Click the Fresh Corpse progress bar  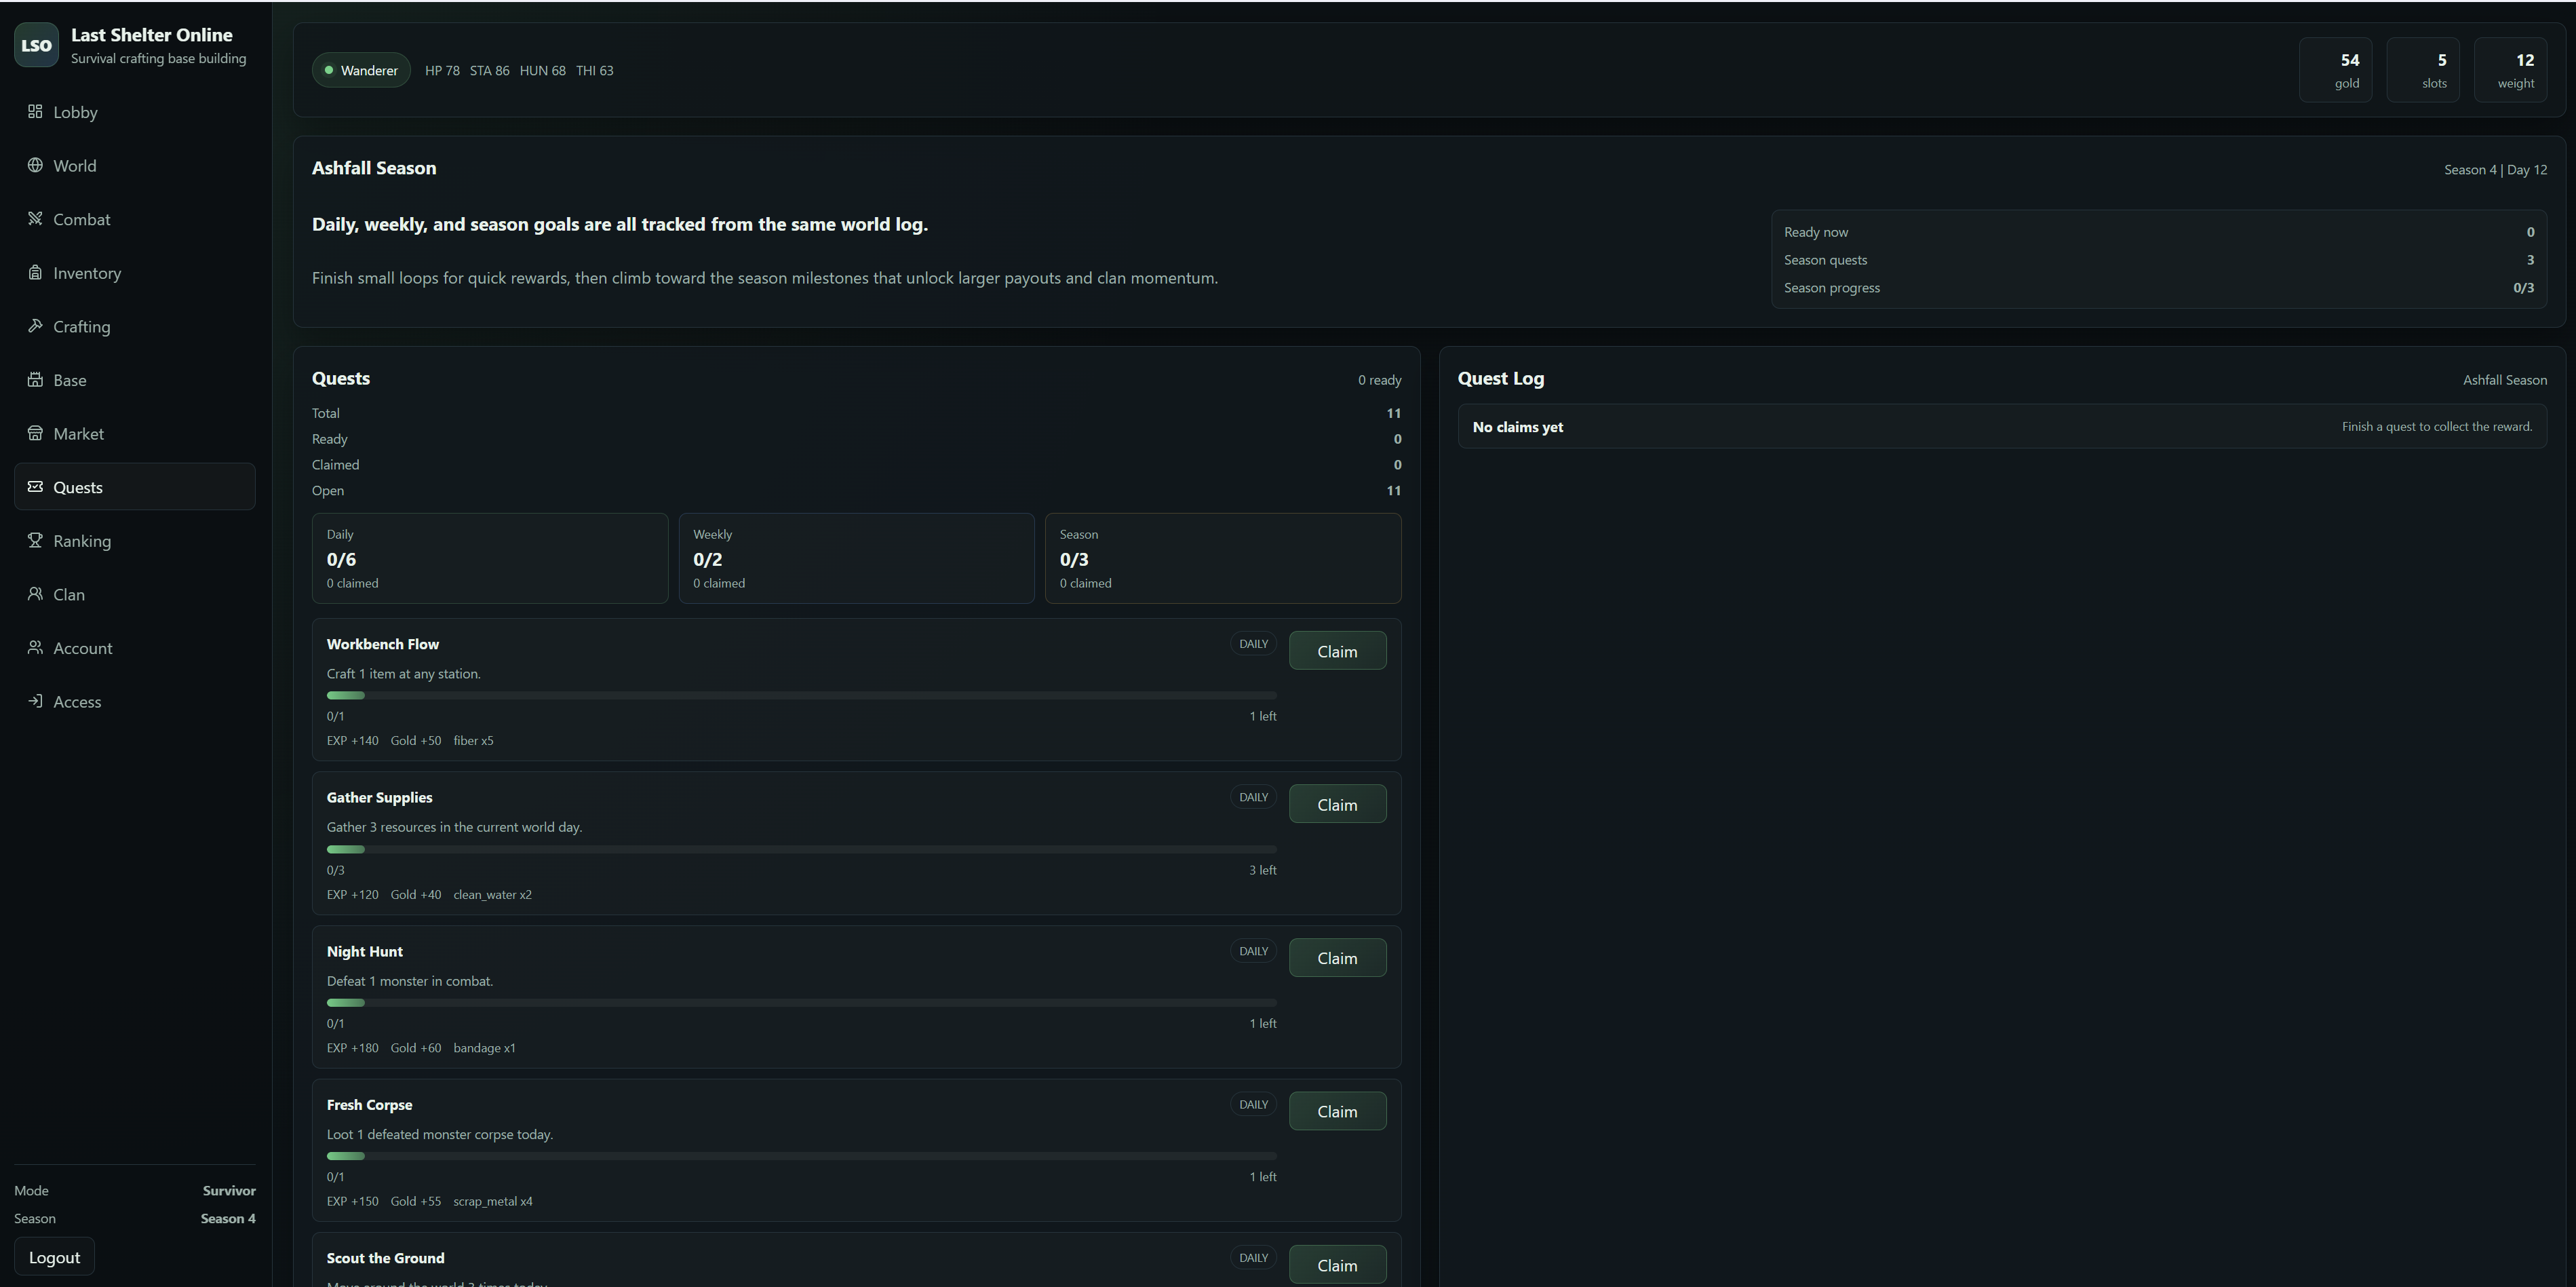click(x=802, y=1156)
